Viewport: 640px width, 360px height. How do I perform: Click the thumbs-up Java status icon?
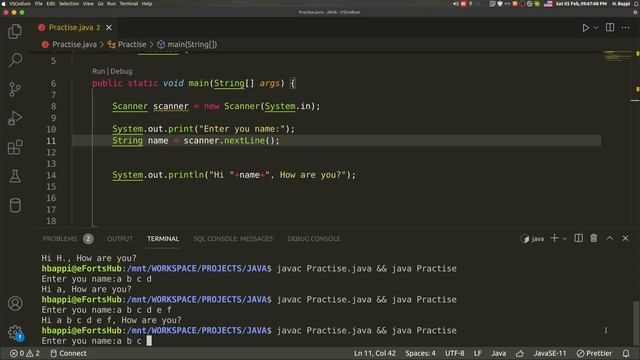(520, 353)
